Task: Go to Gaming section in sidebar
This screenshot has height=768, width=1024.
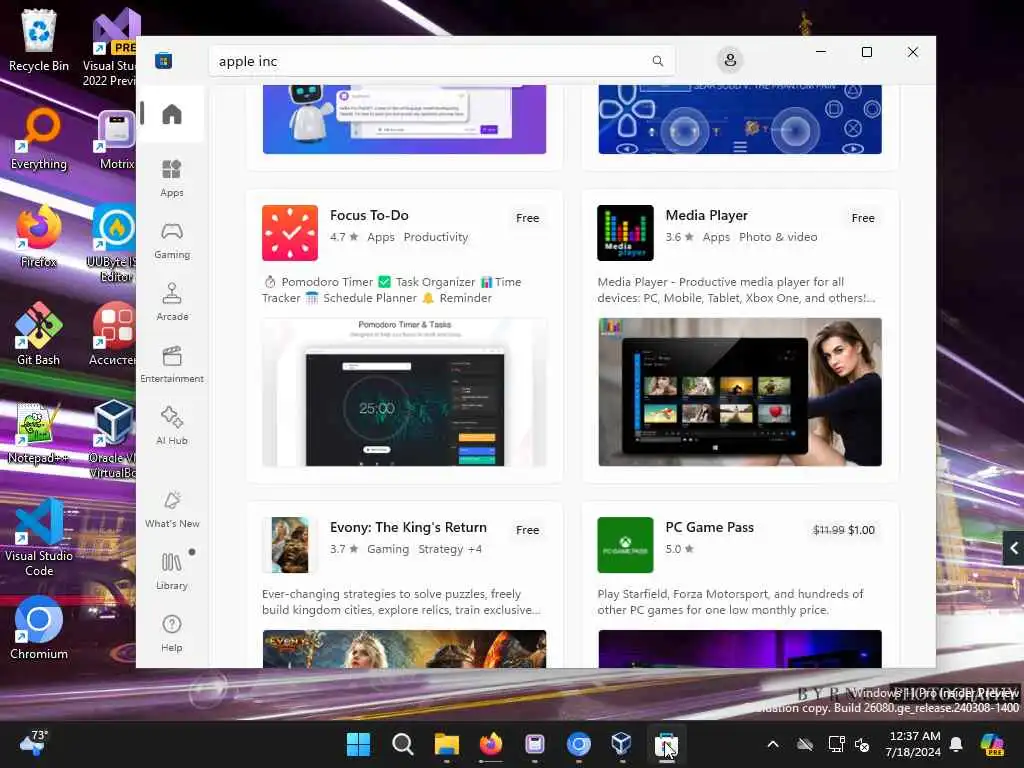Action: (172, 240)
